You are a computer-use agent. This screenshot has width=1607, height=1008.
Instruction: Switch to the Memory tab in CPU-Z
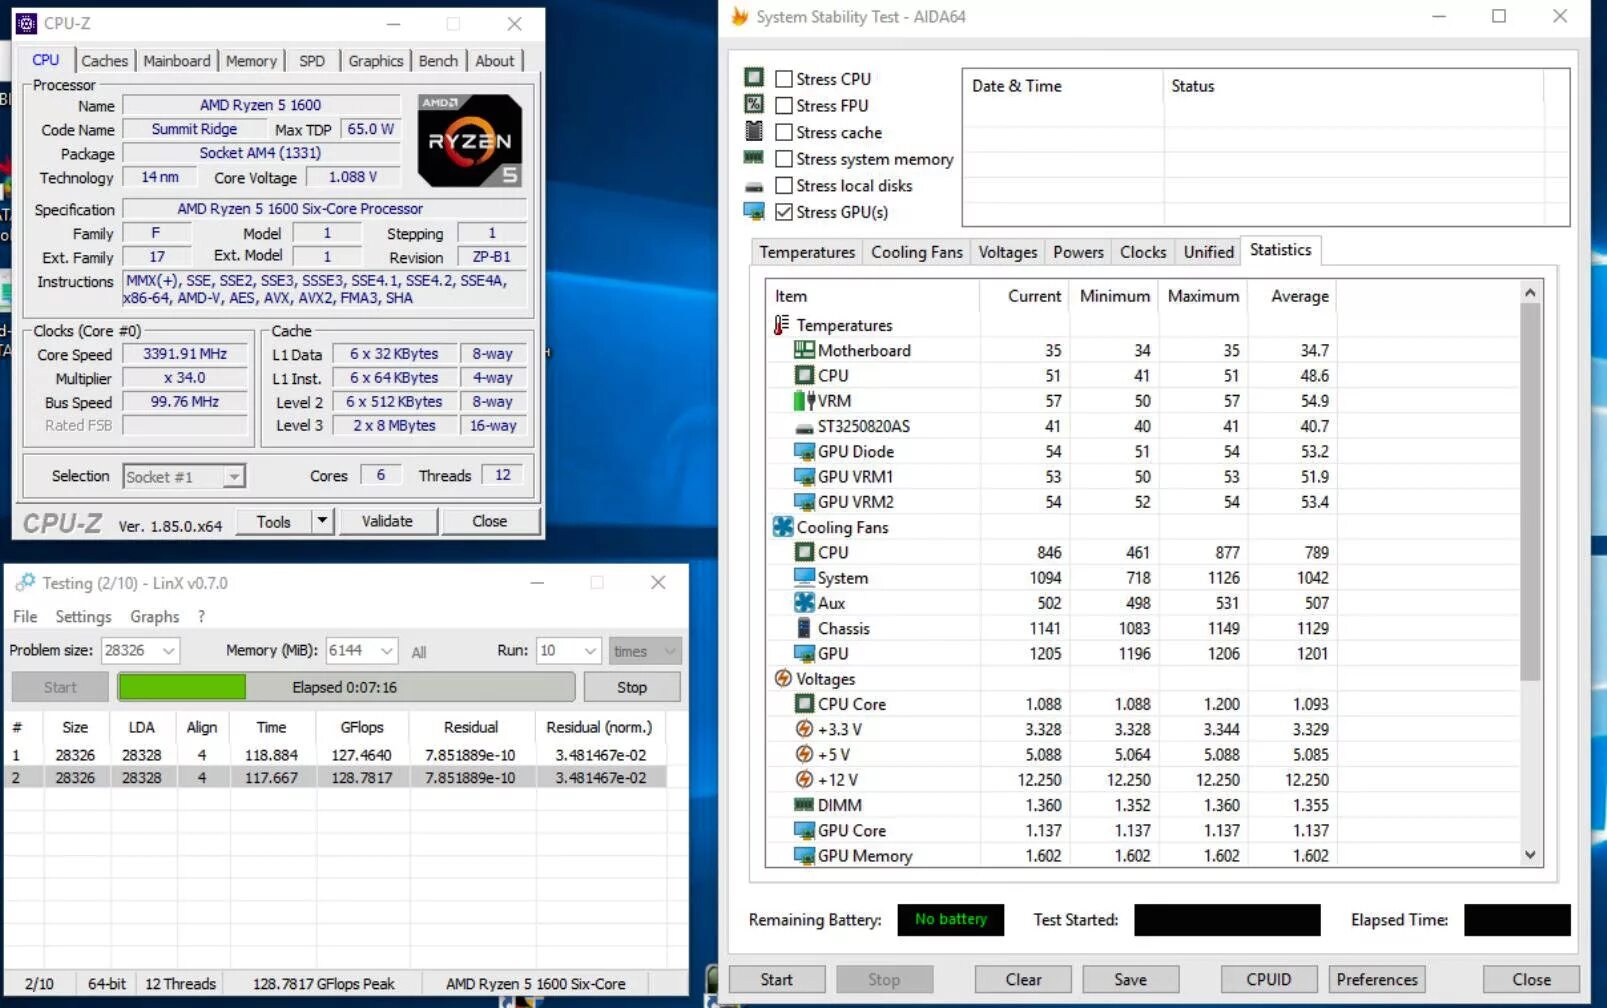click(251, 60)
